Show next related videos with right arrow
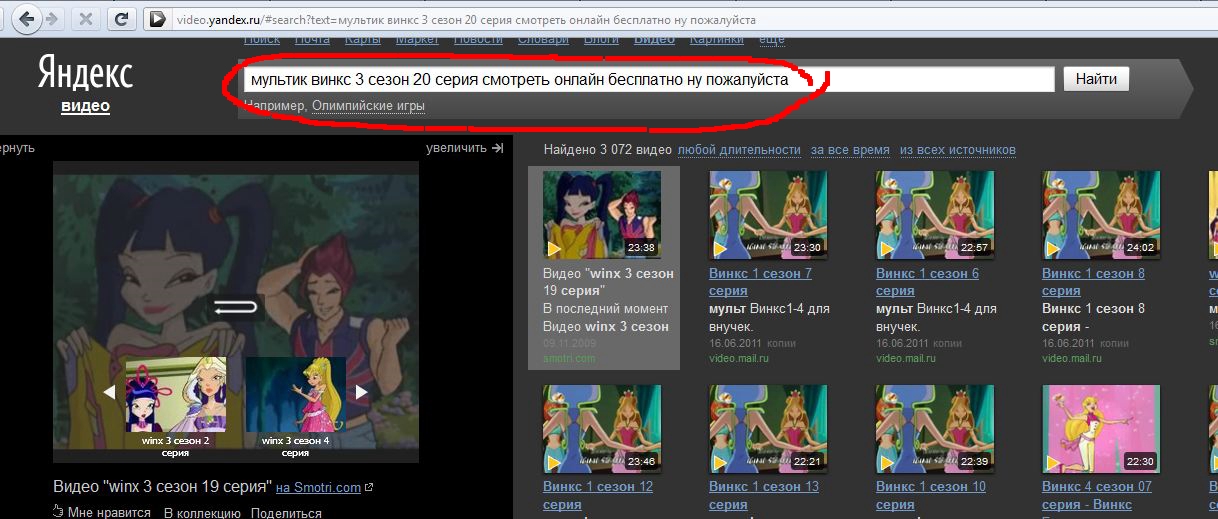Viewport: 1218px width, 519px height. tap(362, 392)
